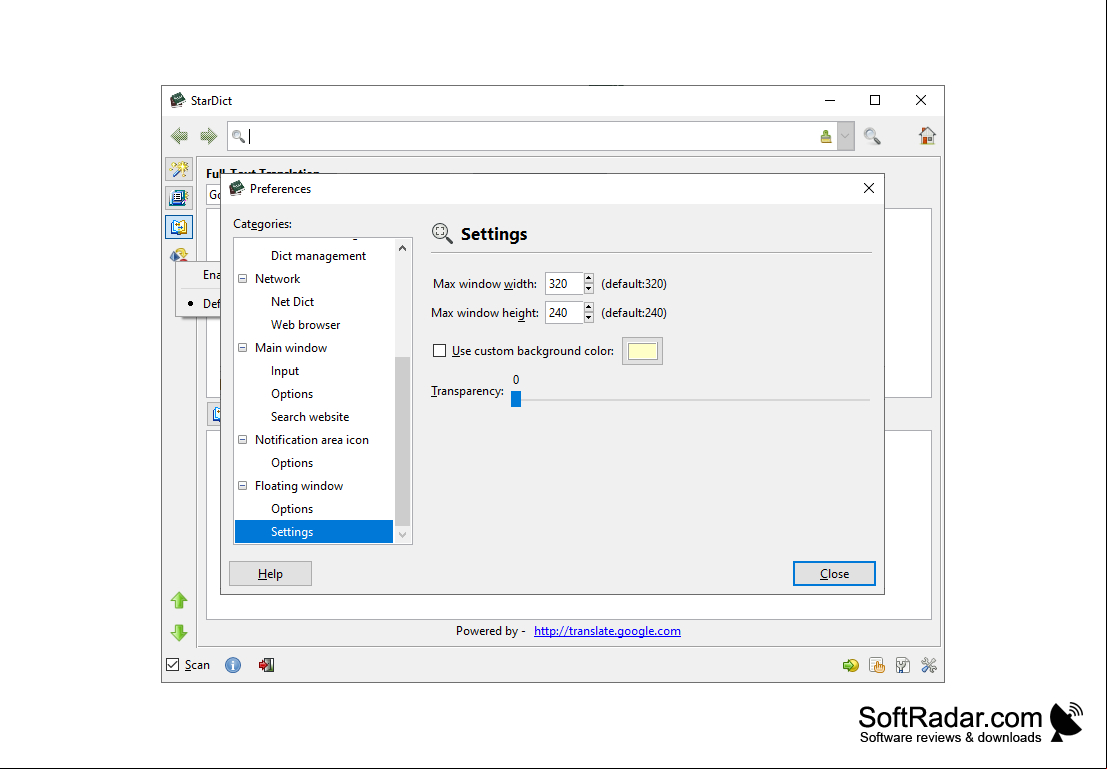Collapse the Floating window category
The image size is (1107, 769).
(x=243, y=486)
